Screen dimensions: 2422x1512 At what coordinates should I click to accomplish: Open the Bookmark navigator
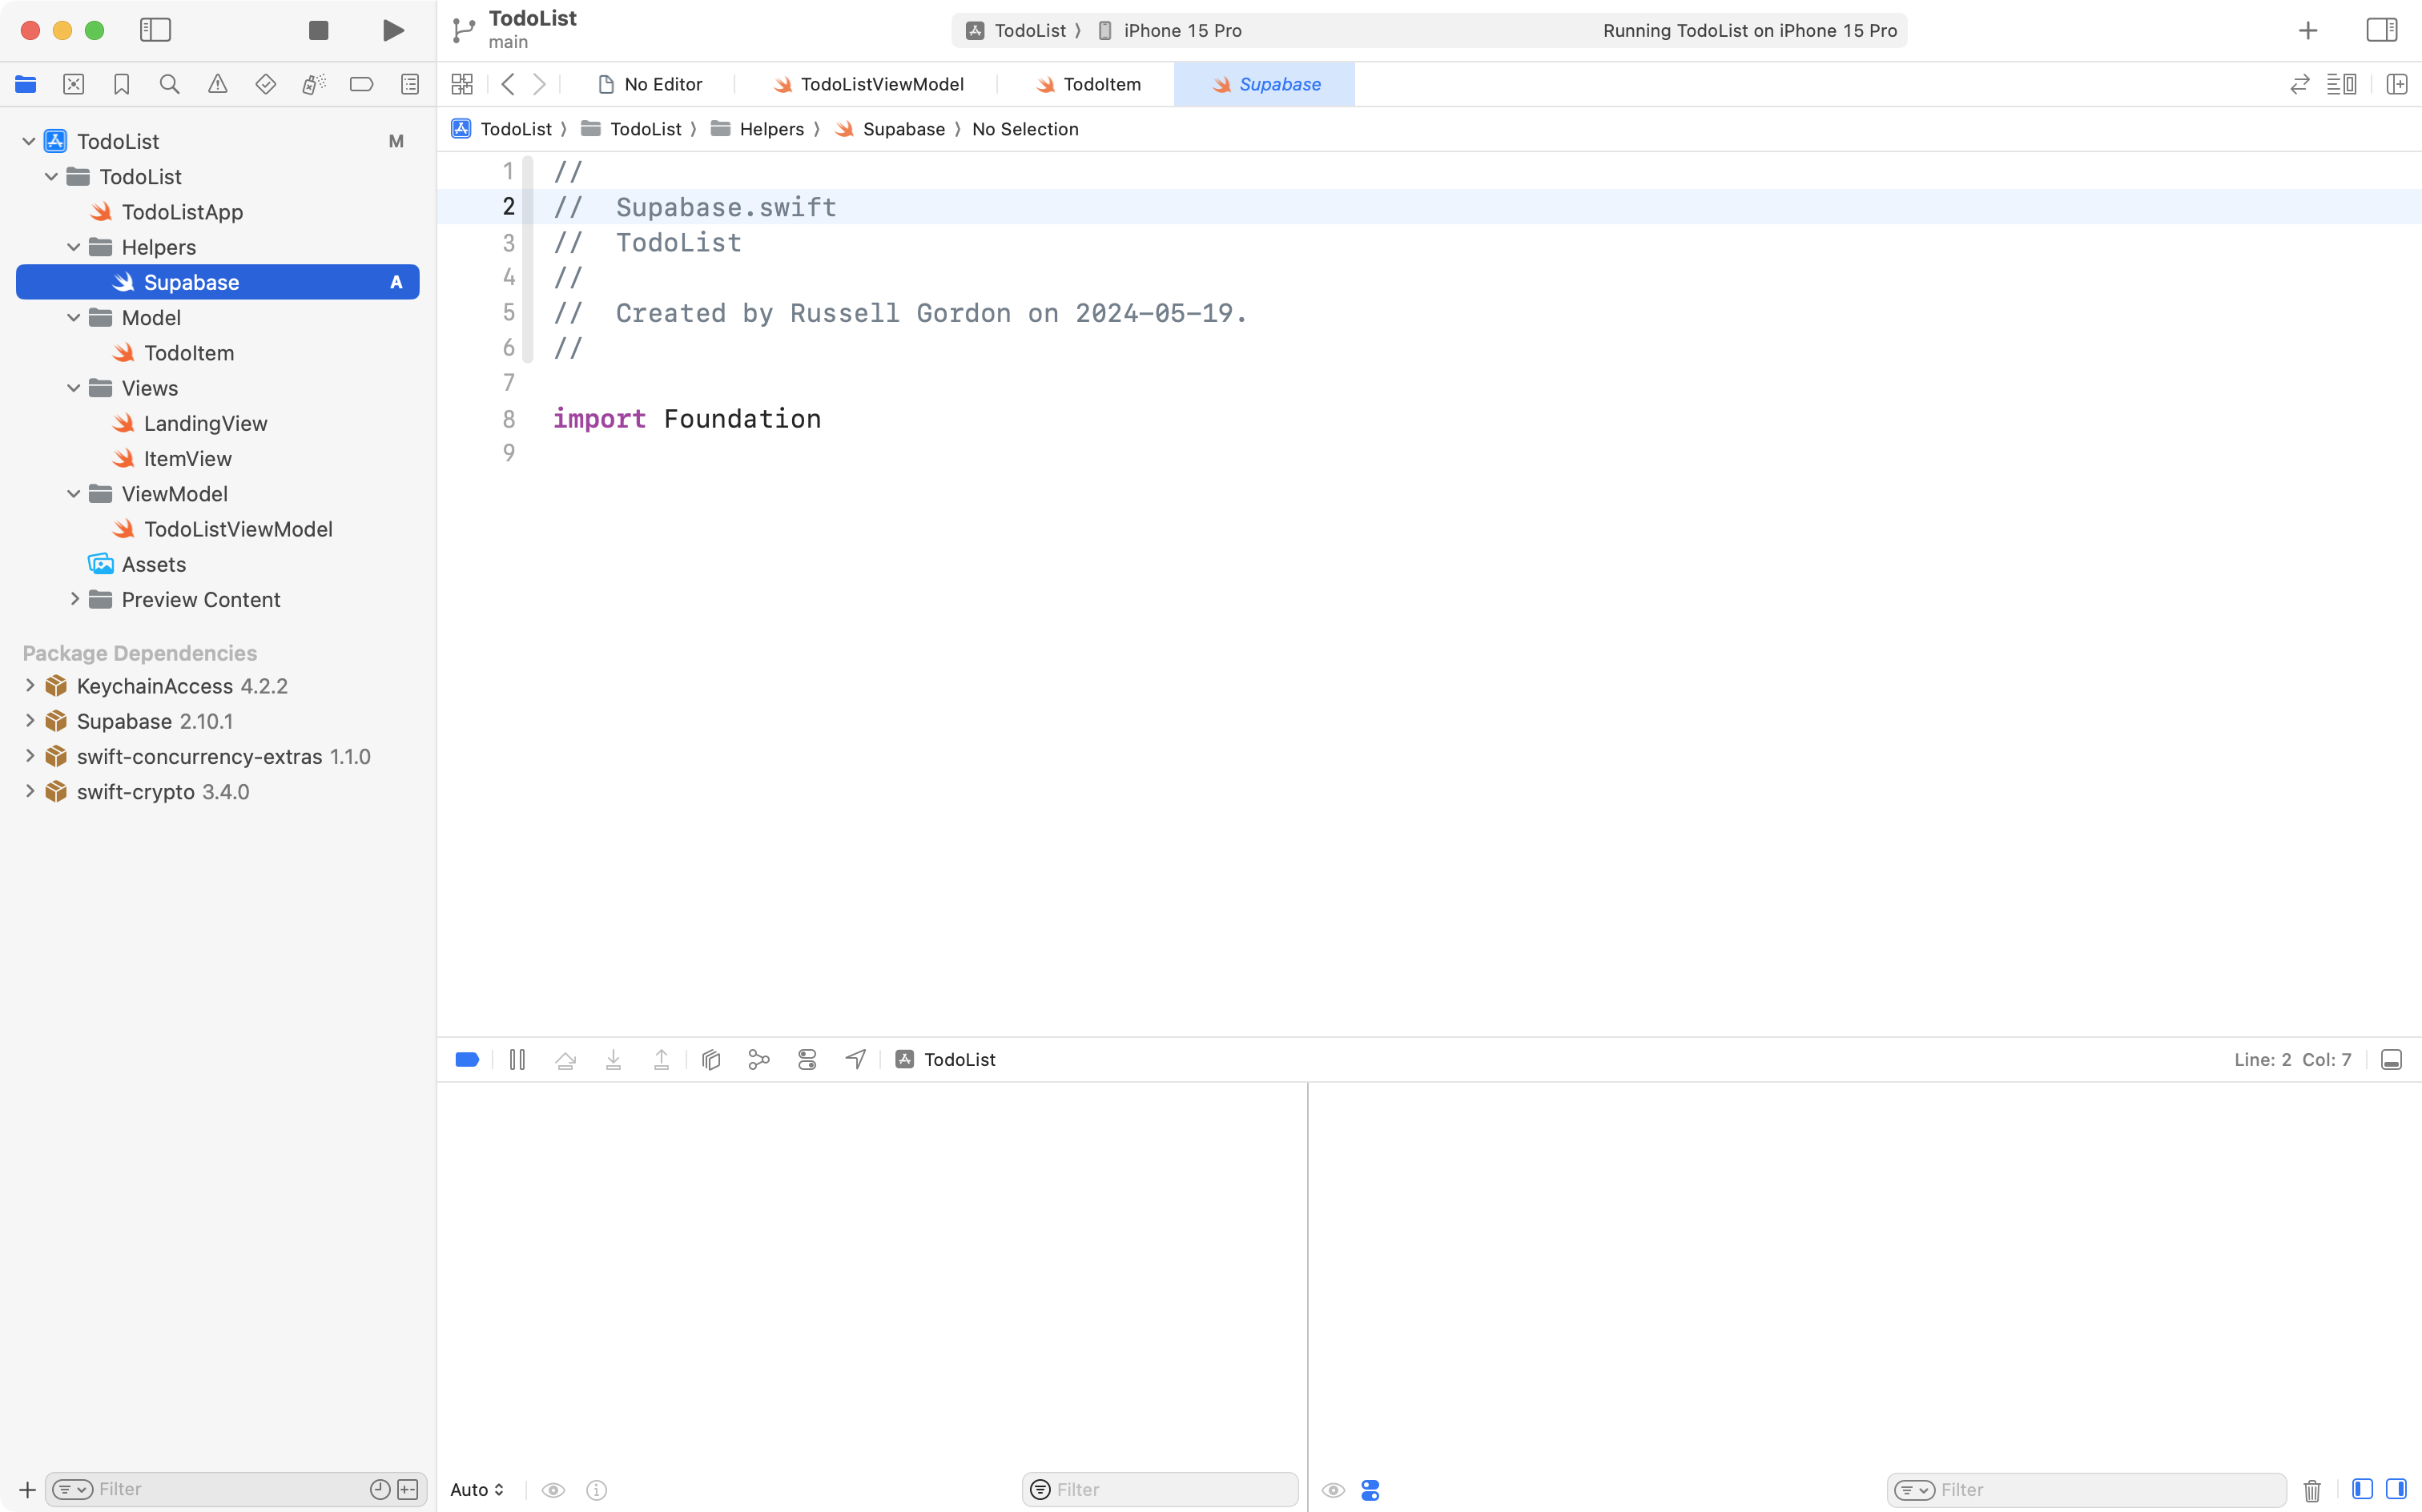[x=121, y=84]
